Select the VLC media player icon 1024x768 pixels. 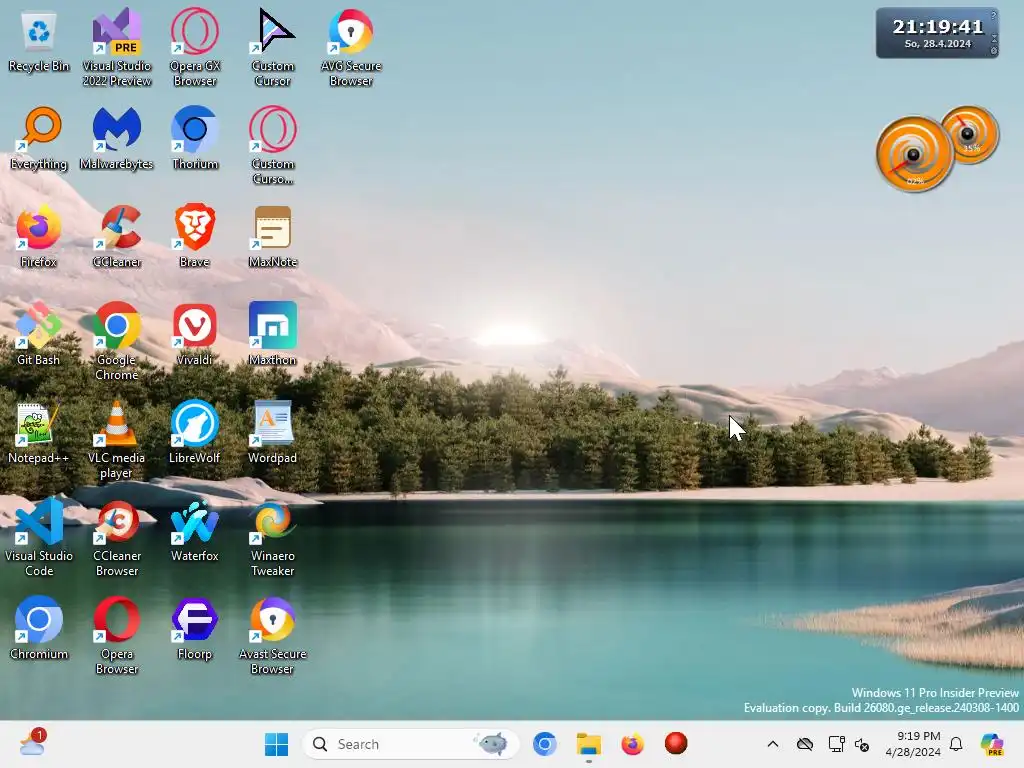click(x=117, y=439)
